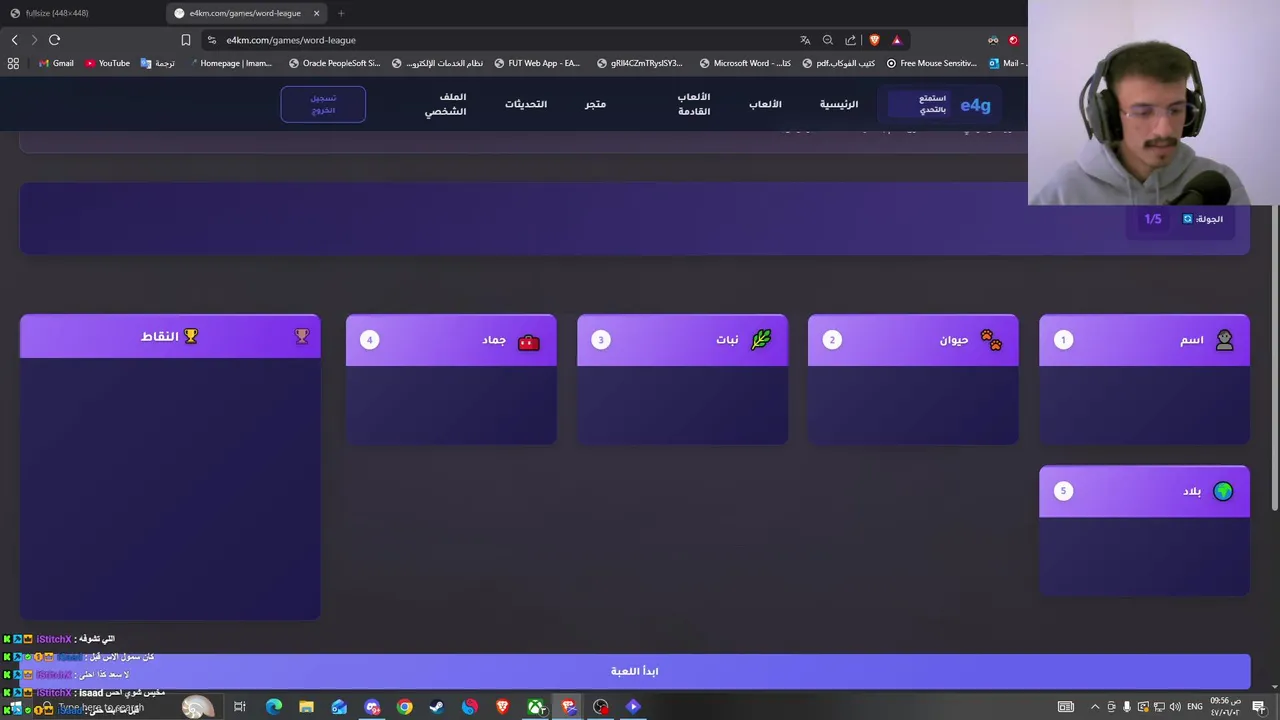This screenshot has height=720, width=1280.
Task: Open Steam from the taskbar
Action: pos(437,707)
